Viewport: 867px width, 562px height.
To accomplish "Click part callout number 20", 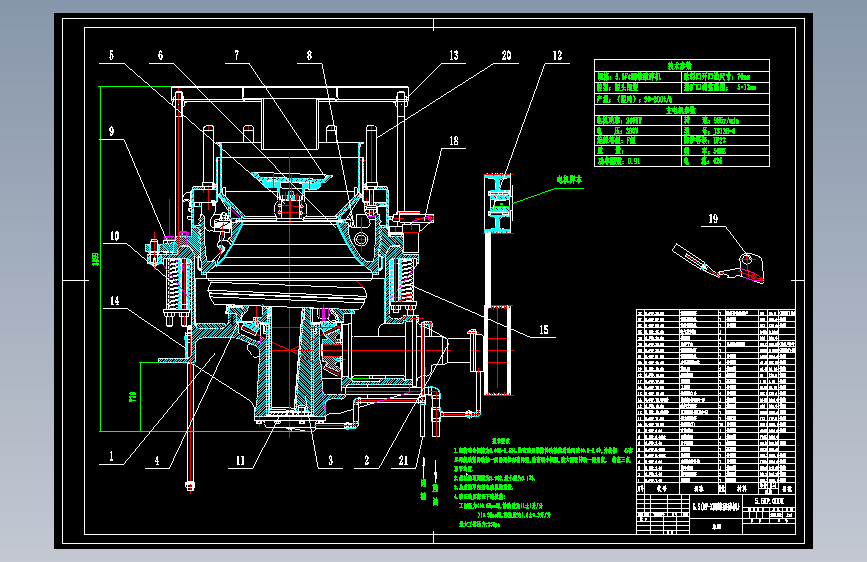I will click(x=506, y=55).
